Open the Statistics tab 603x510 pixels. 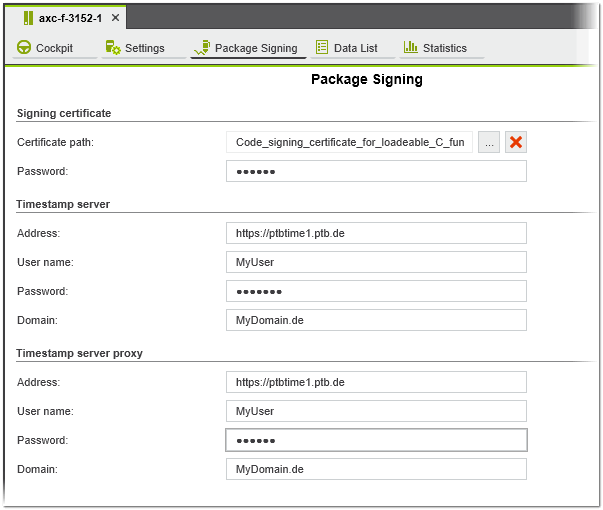tap(444, 48)
